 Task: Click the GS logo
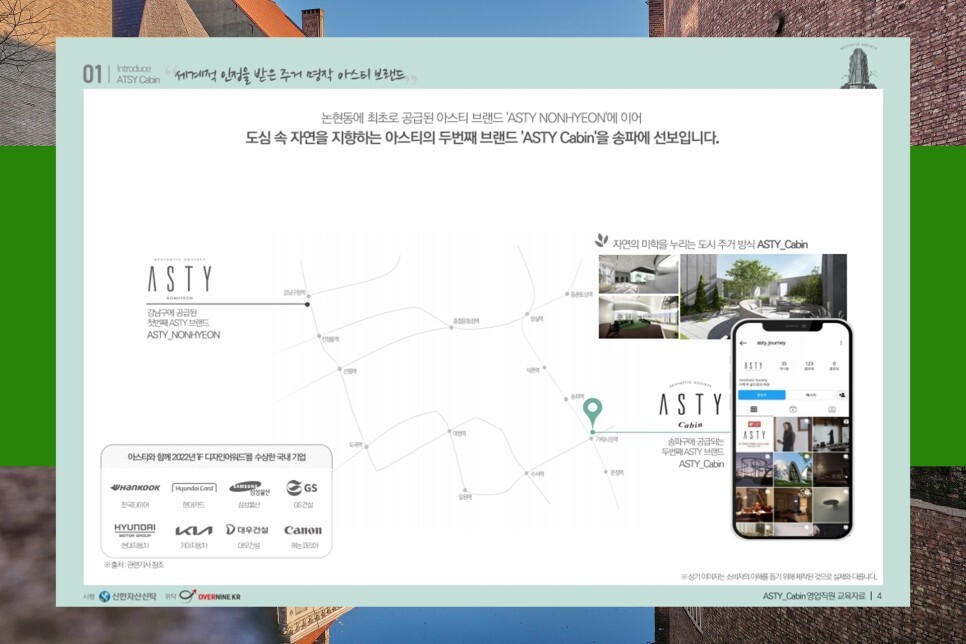pos(302,487)
